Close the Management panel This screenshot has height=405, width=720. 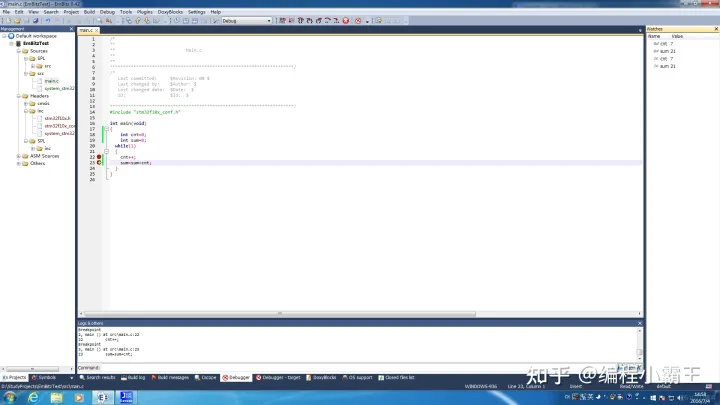pyautogui.click(x=71, y=29)
